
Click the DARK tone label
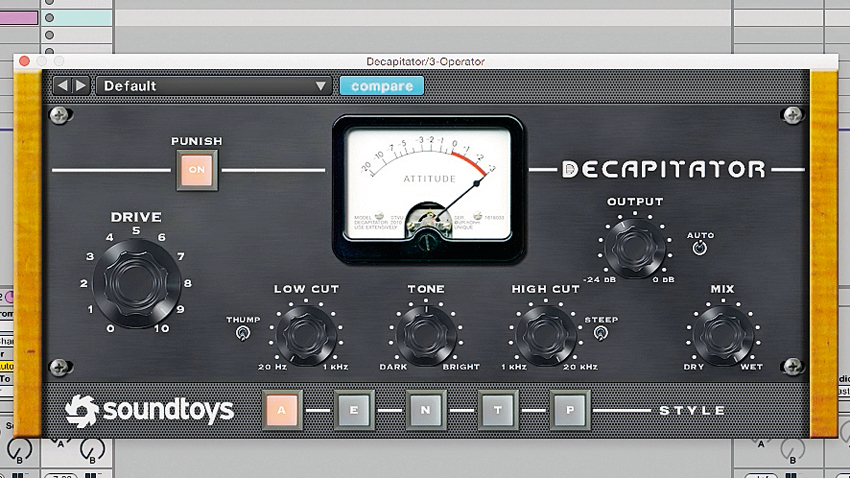click(x=393, y=367)
